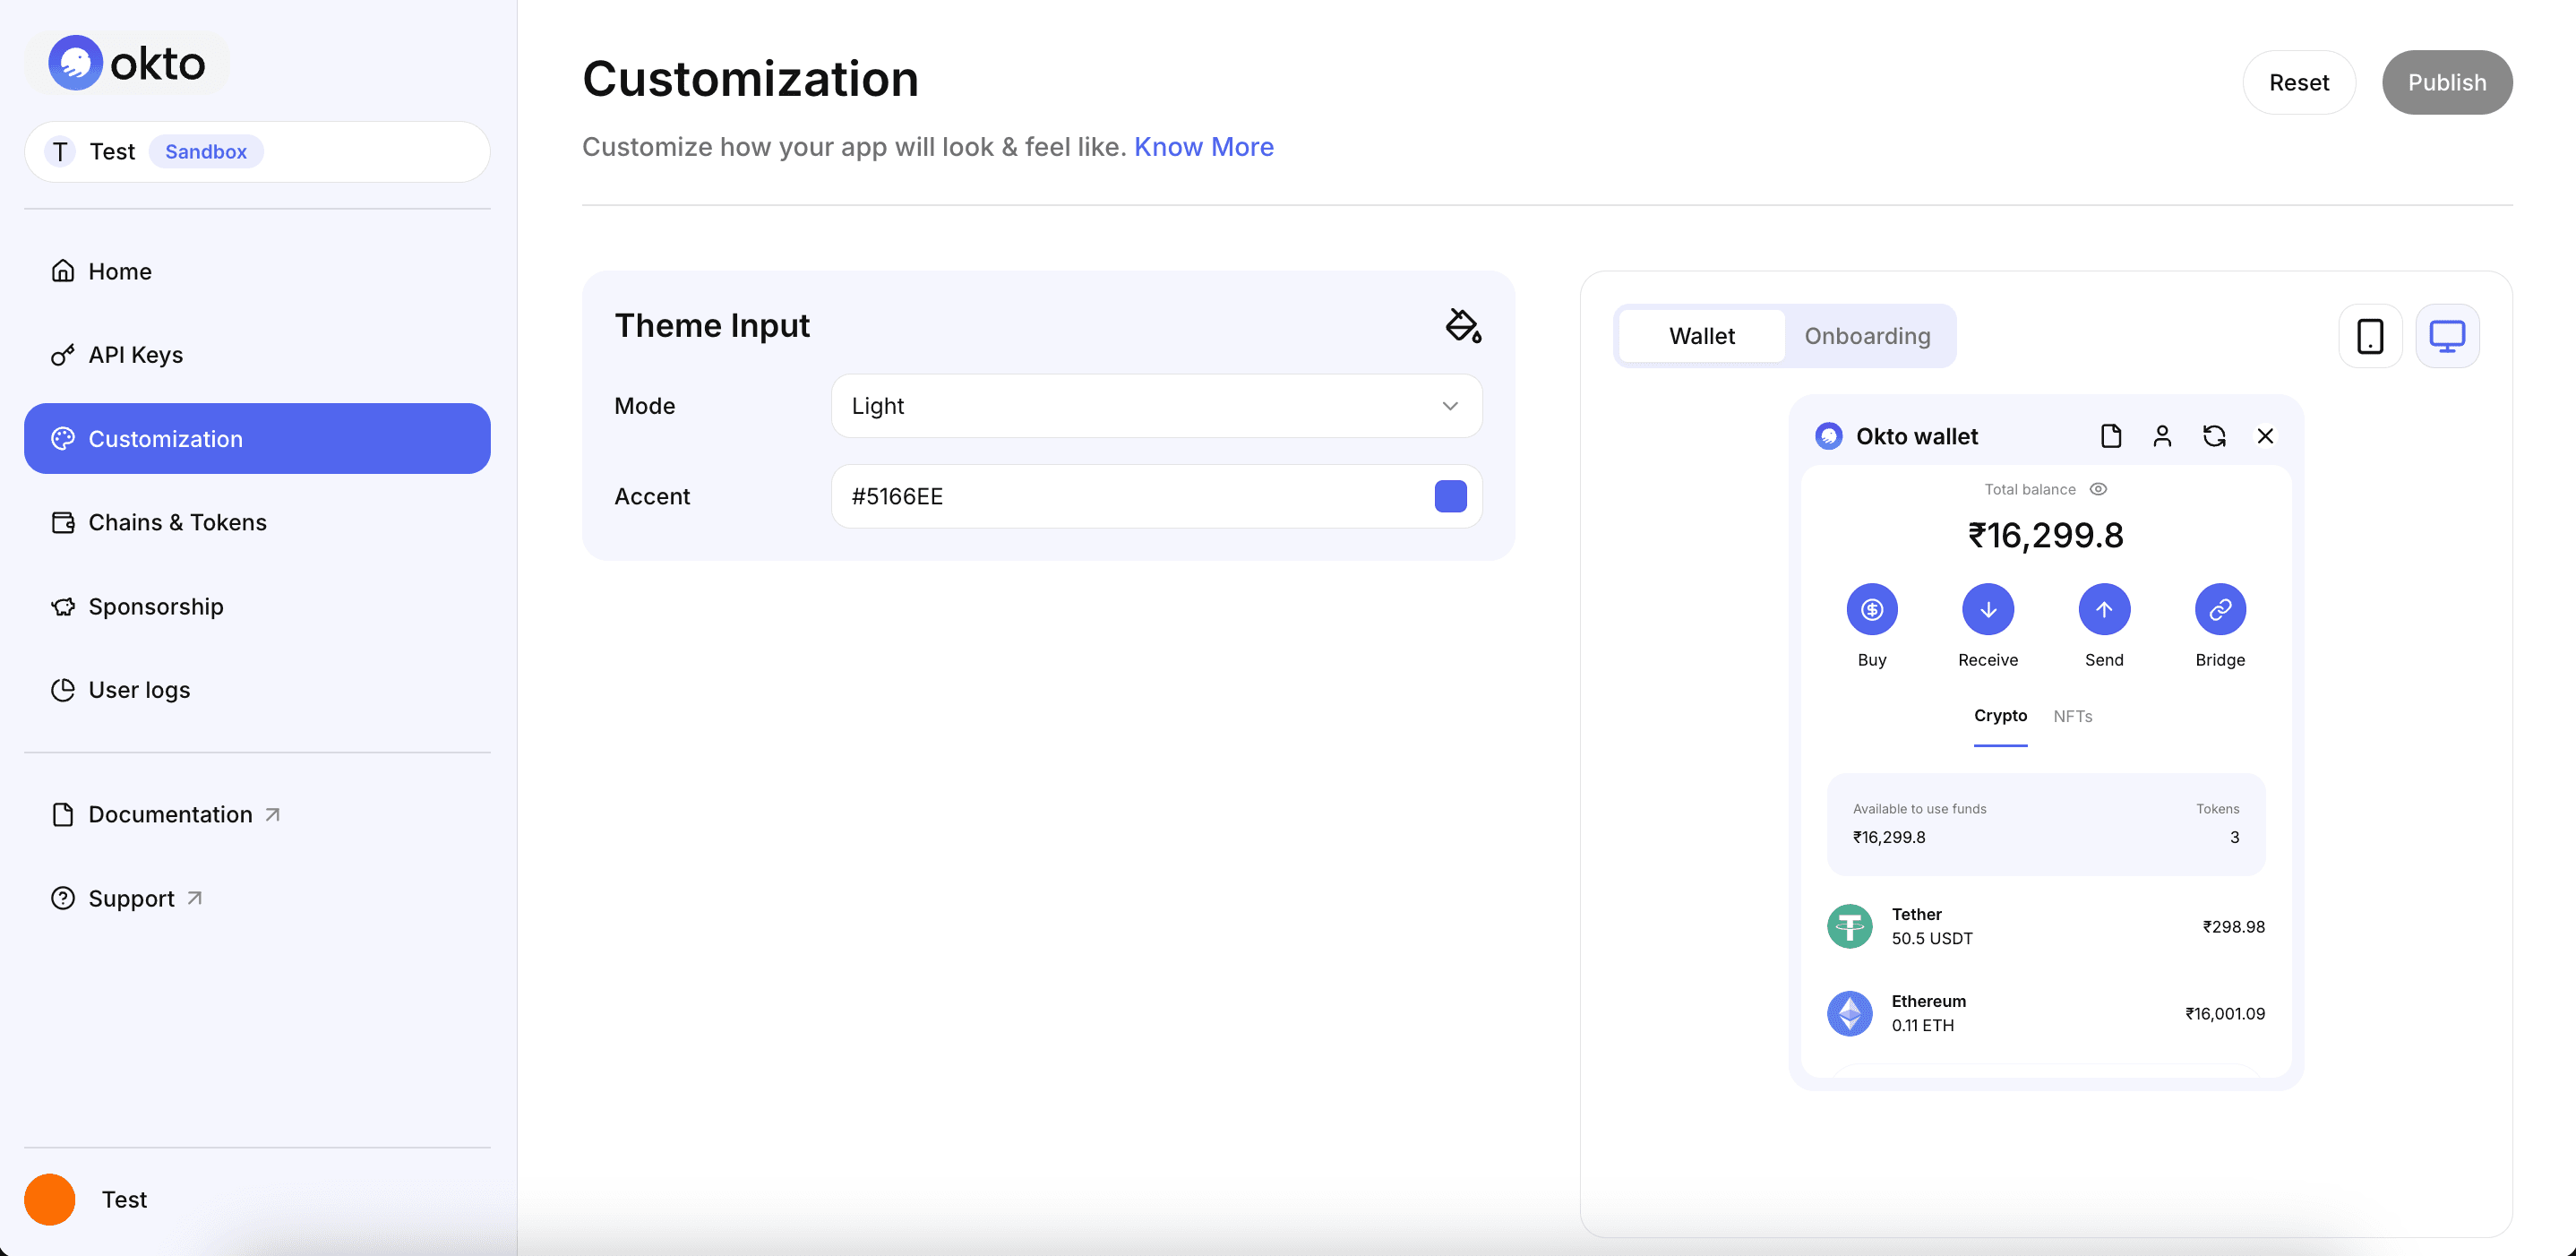Click the Buy icon in the wallet preview
Screen dimensions: 2576x1256
coord(1871,609)
